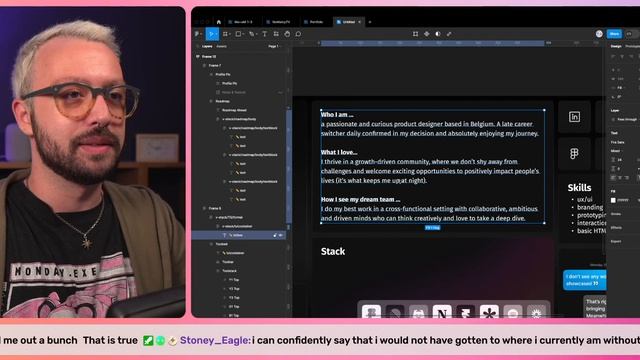Open a new tab with the plus button
This screenshot has height=360, width=640.
pyautogui.click(x=370, y=22)
